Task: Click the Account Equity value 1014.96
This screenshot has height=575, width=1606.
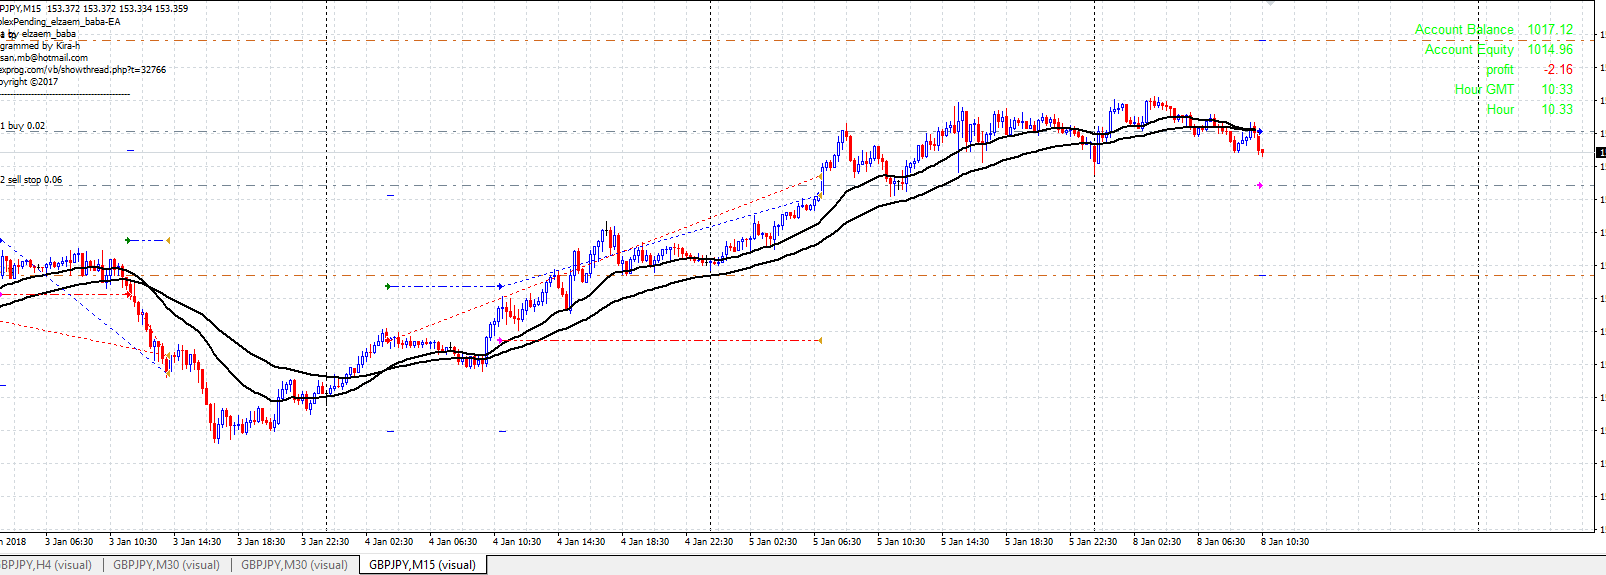Action: tap(1549, 49)
